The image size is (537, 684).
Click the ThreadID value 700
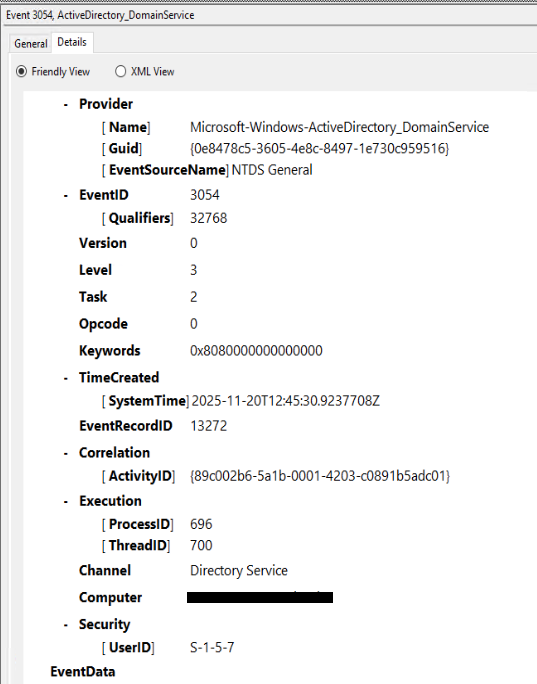pyautogui.click(x=201, y=545)
